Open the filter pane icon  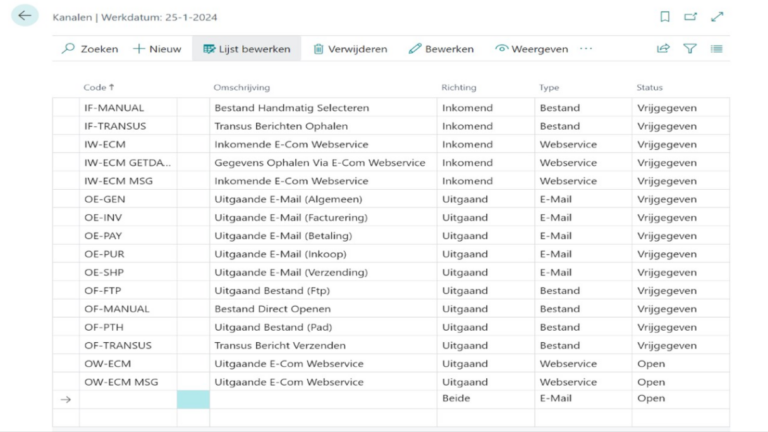pyautogui.click(x=690, y=48)
